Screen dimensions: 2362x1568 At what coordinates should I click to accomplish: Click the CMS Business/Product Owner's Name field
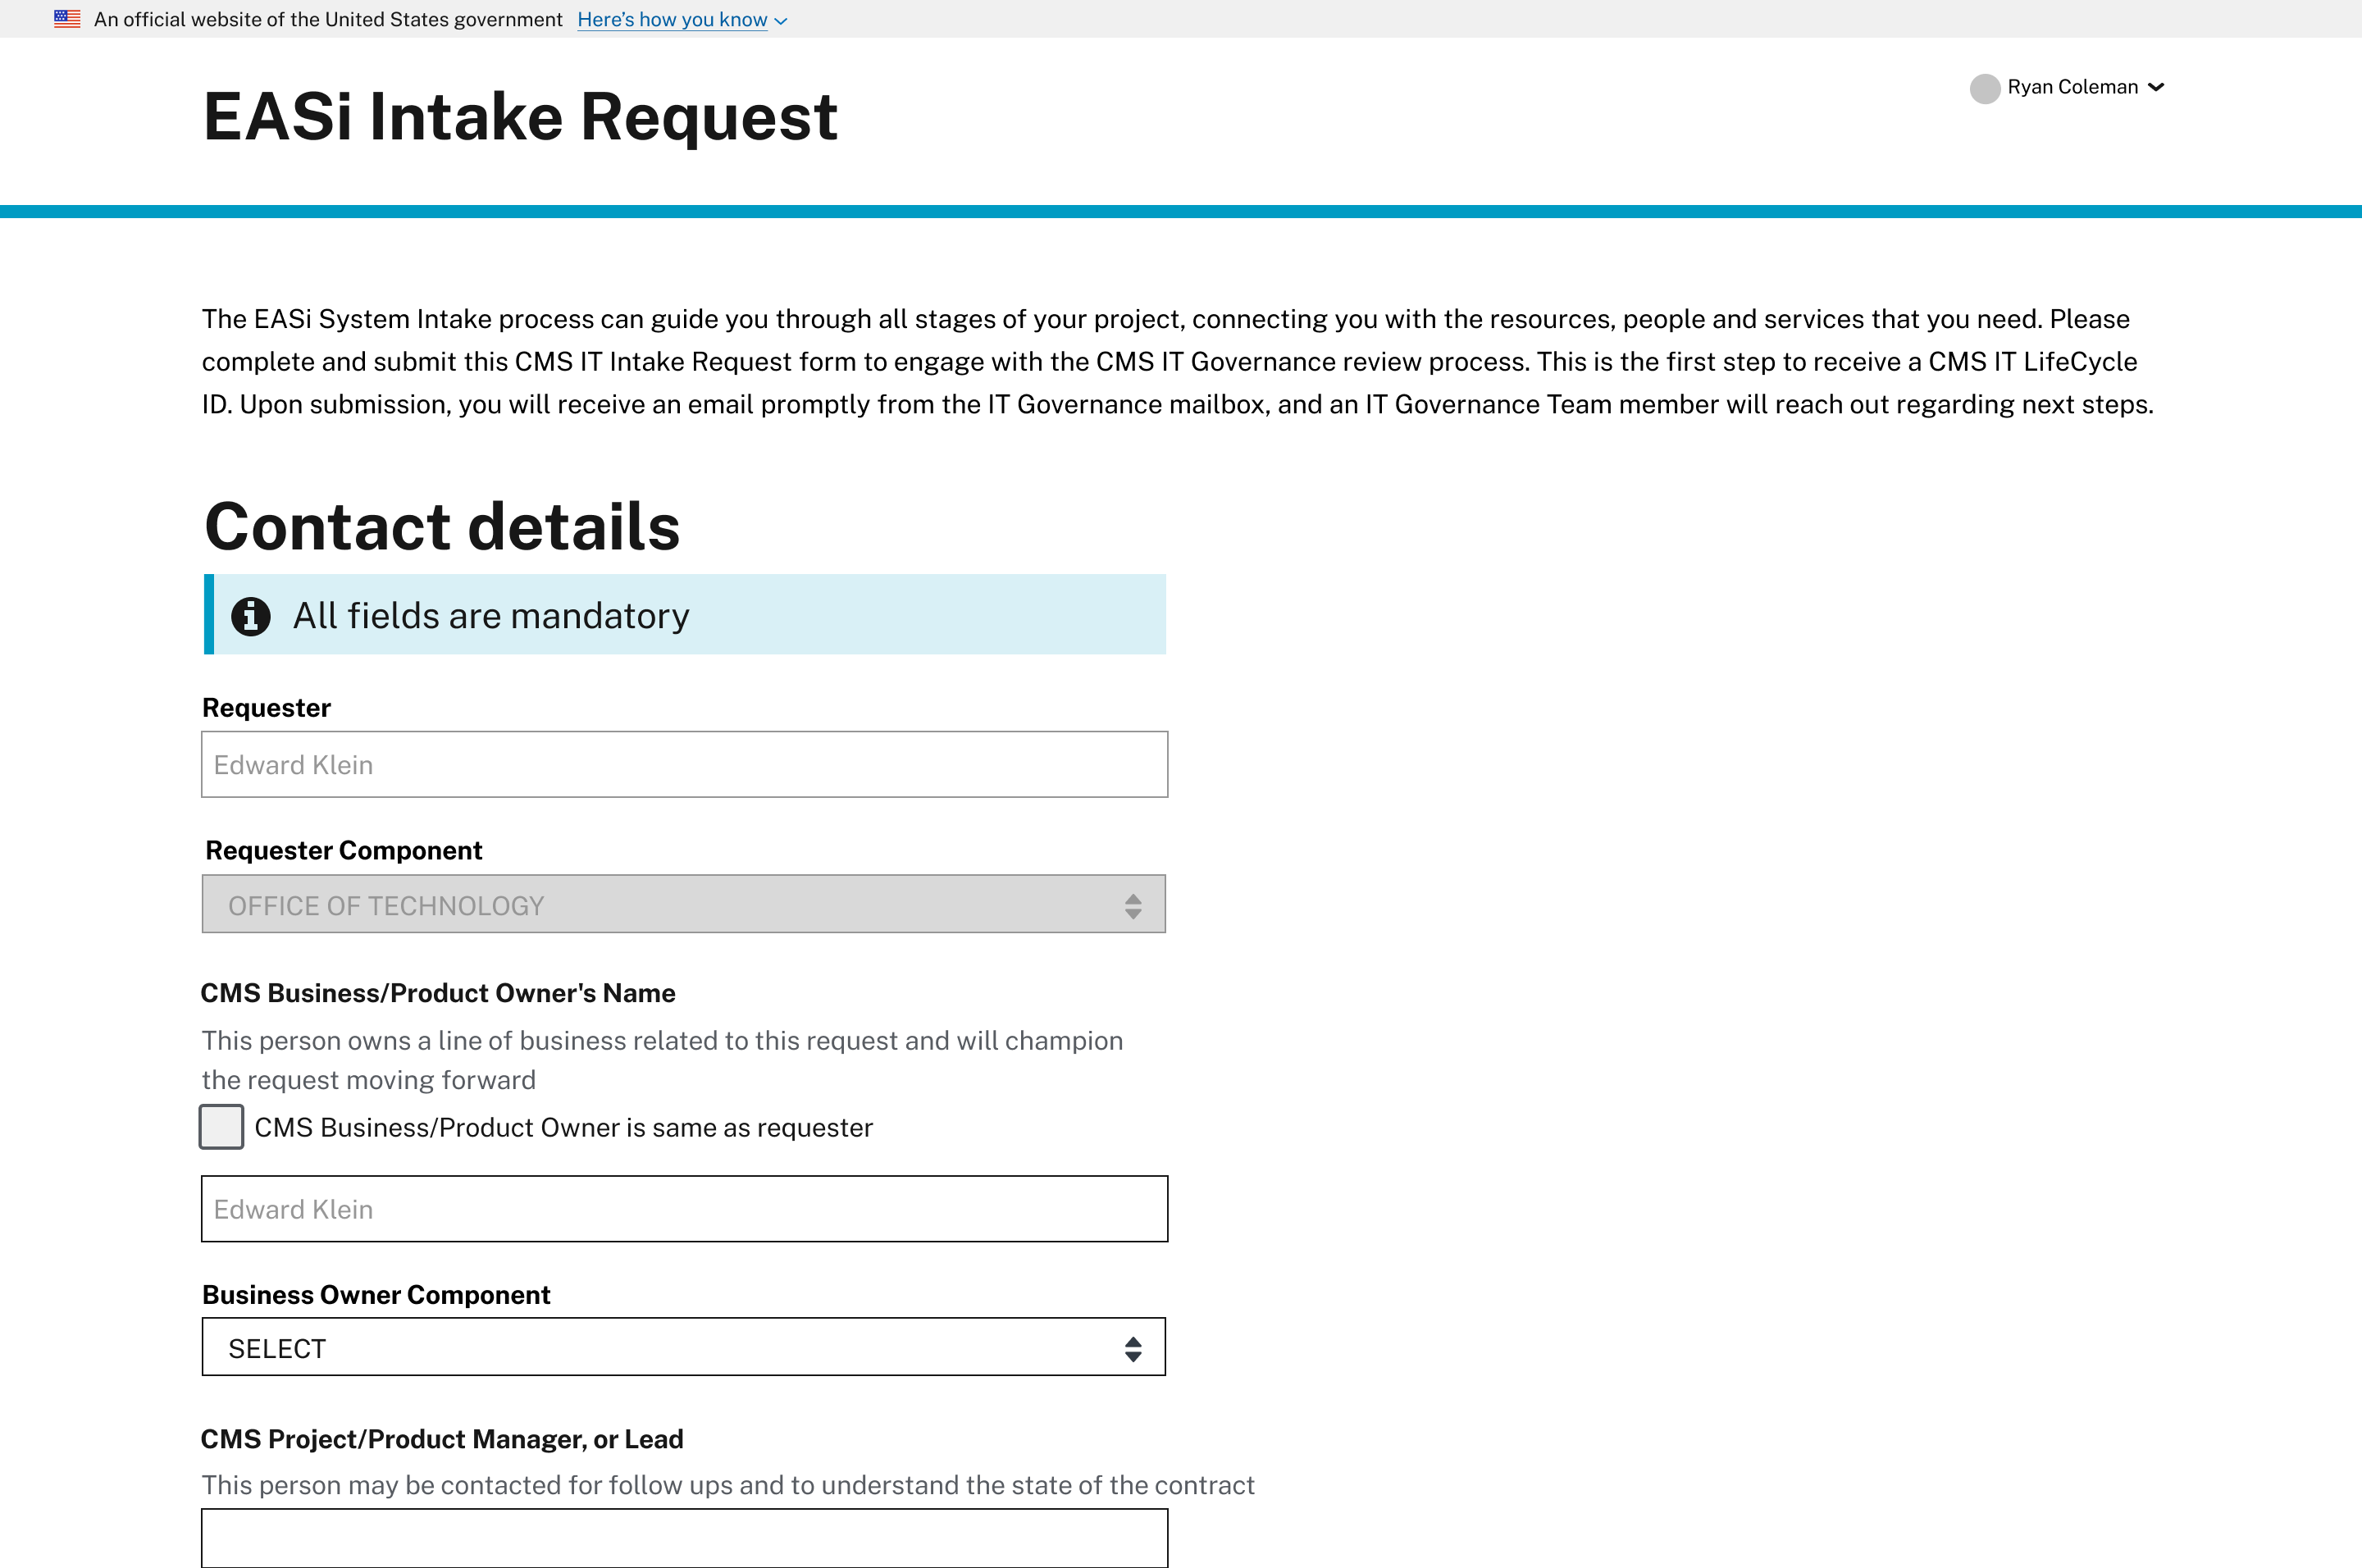[x=684, y=1208]
